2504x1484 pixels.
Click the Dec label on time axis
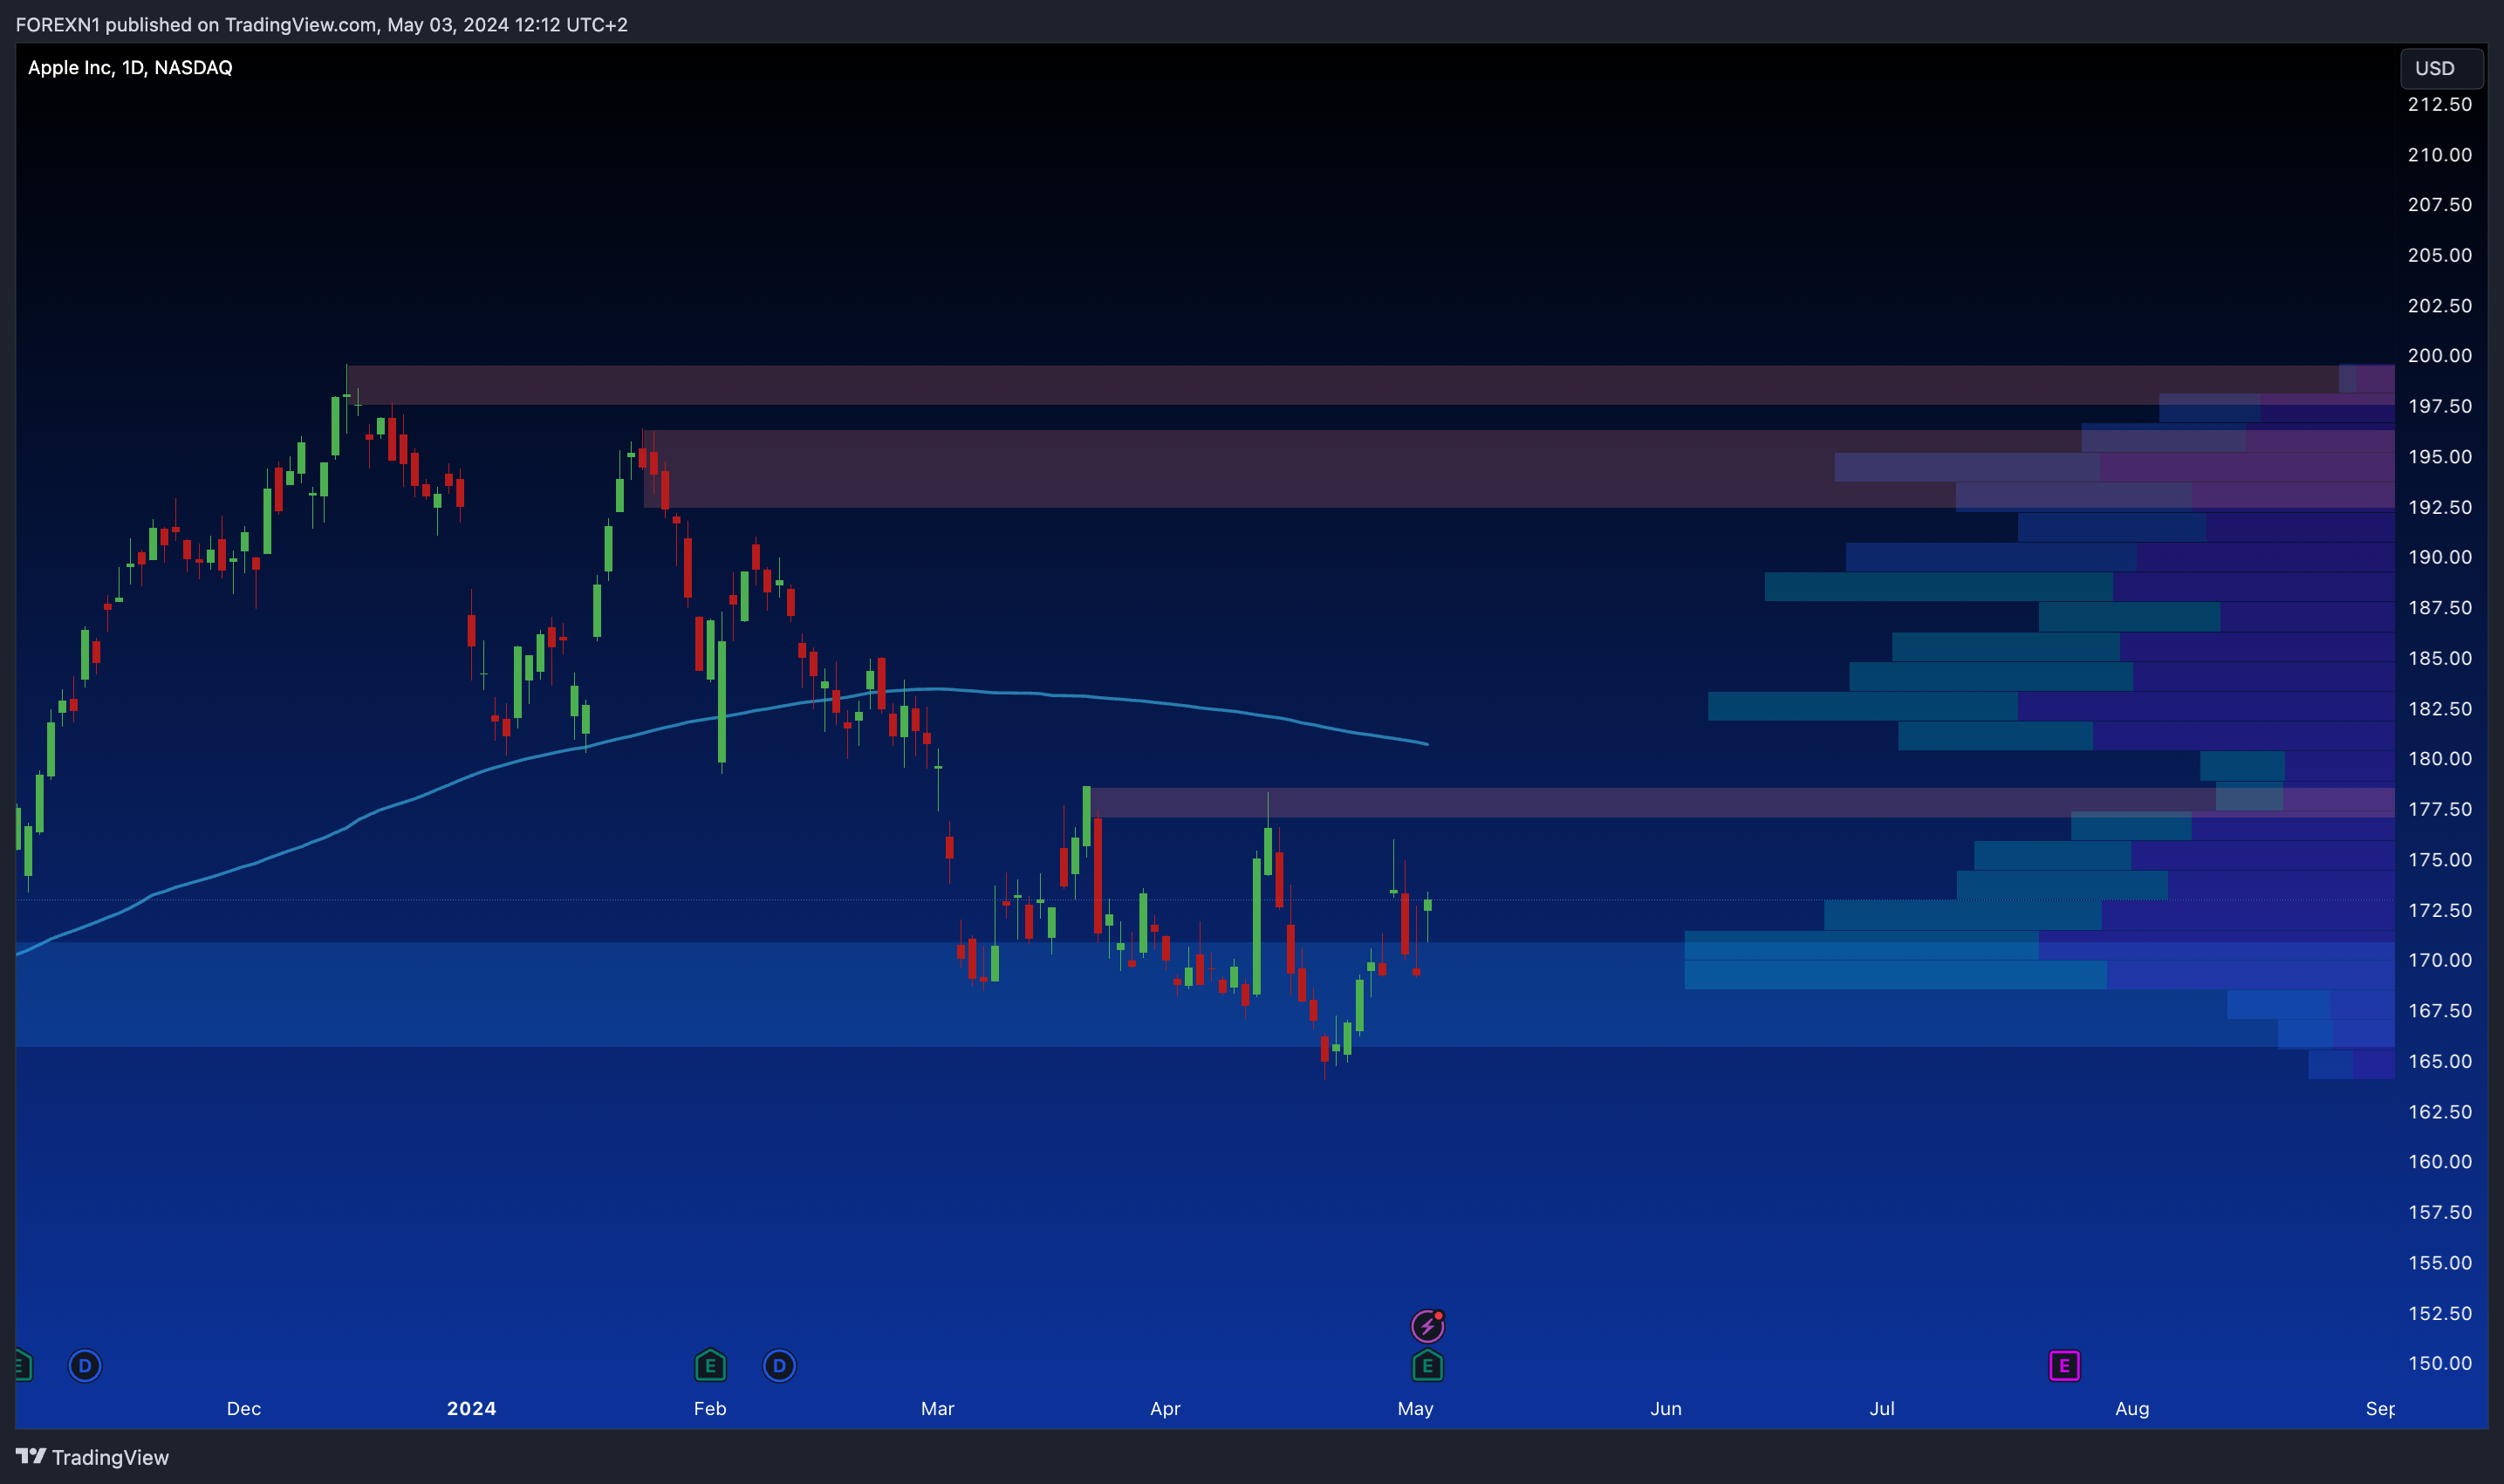pos(244,1408)
